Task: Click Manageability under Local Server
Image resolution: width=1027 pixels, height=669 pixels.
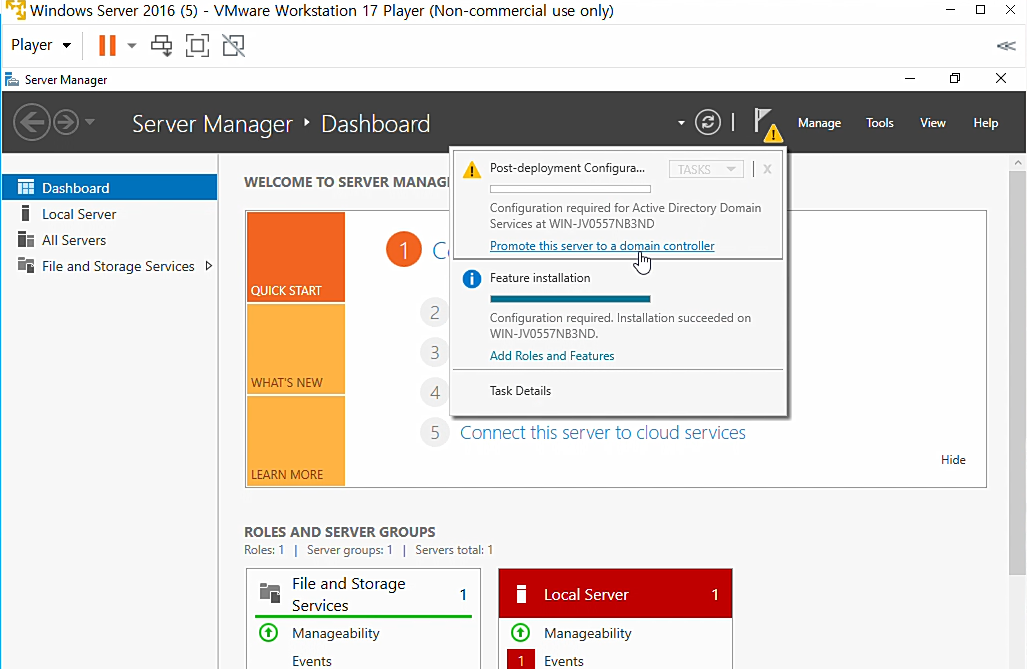Action: (588, 633)
